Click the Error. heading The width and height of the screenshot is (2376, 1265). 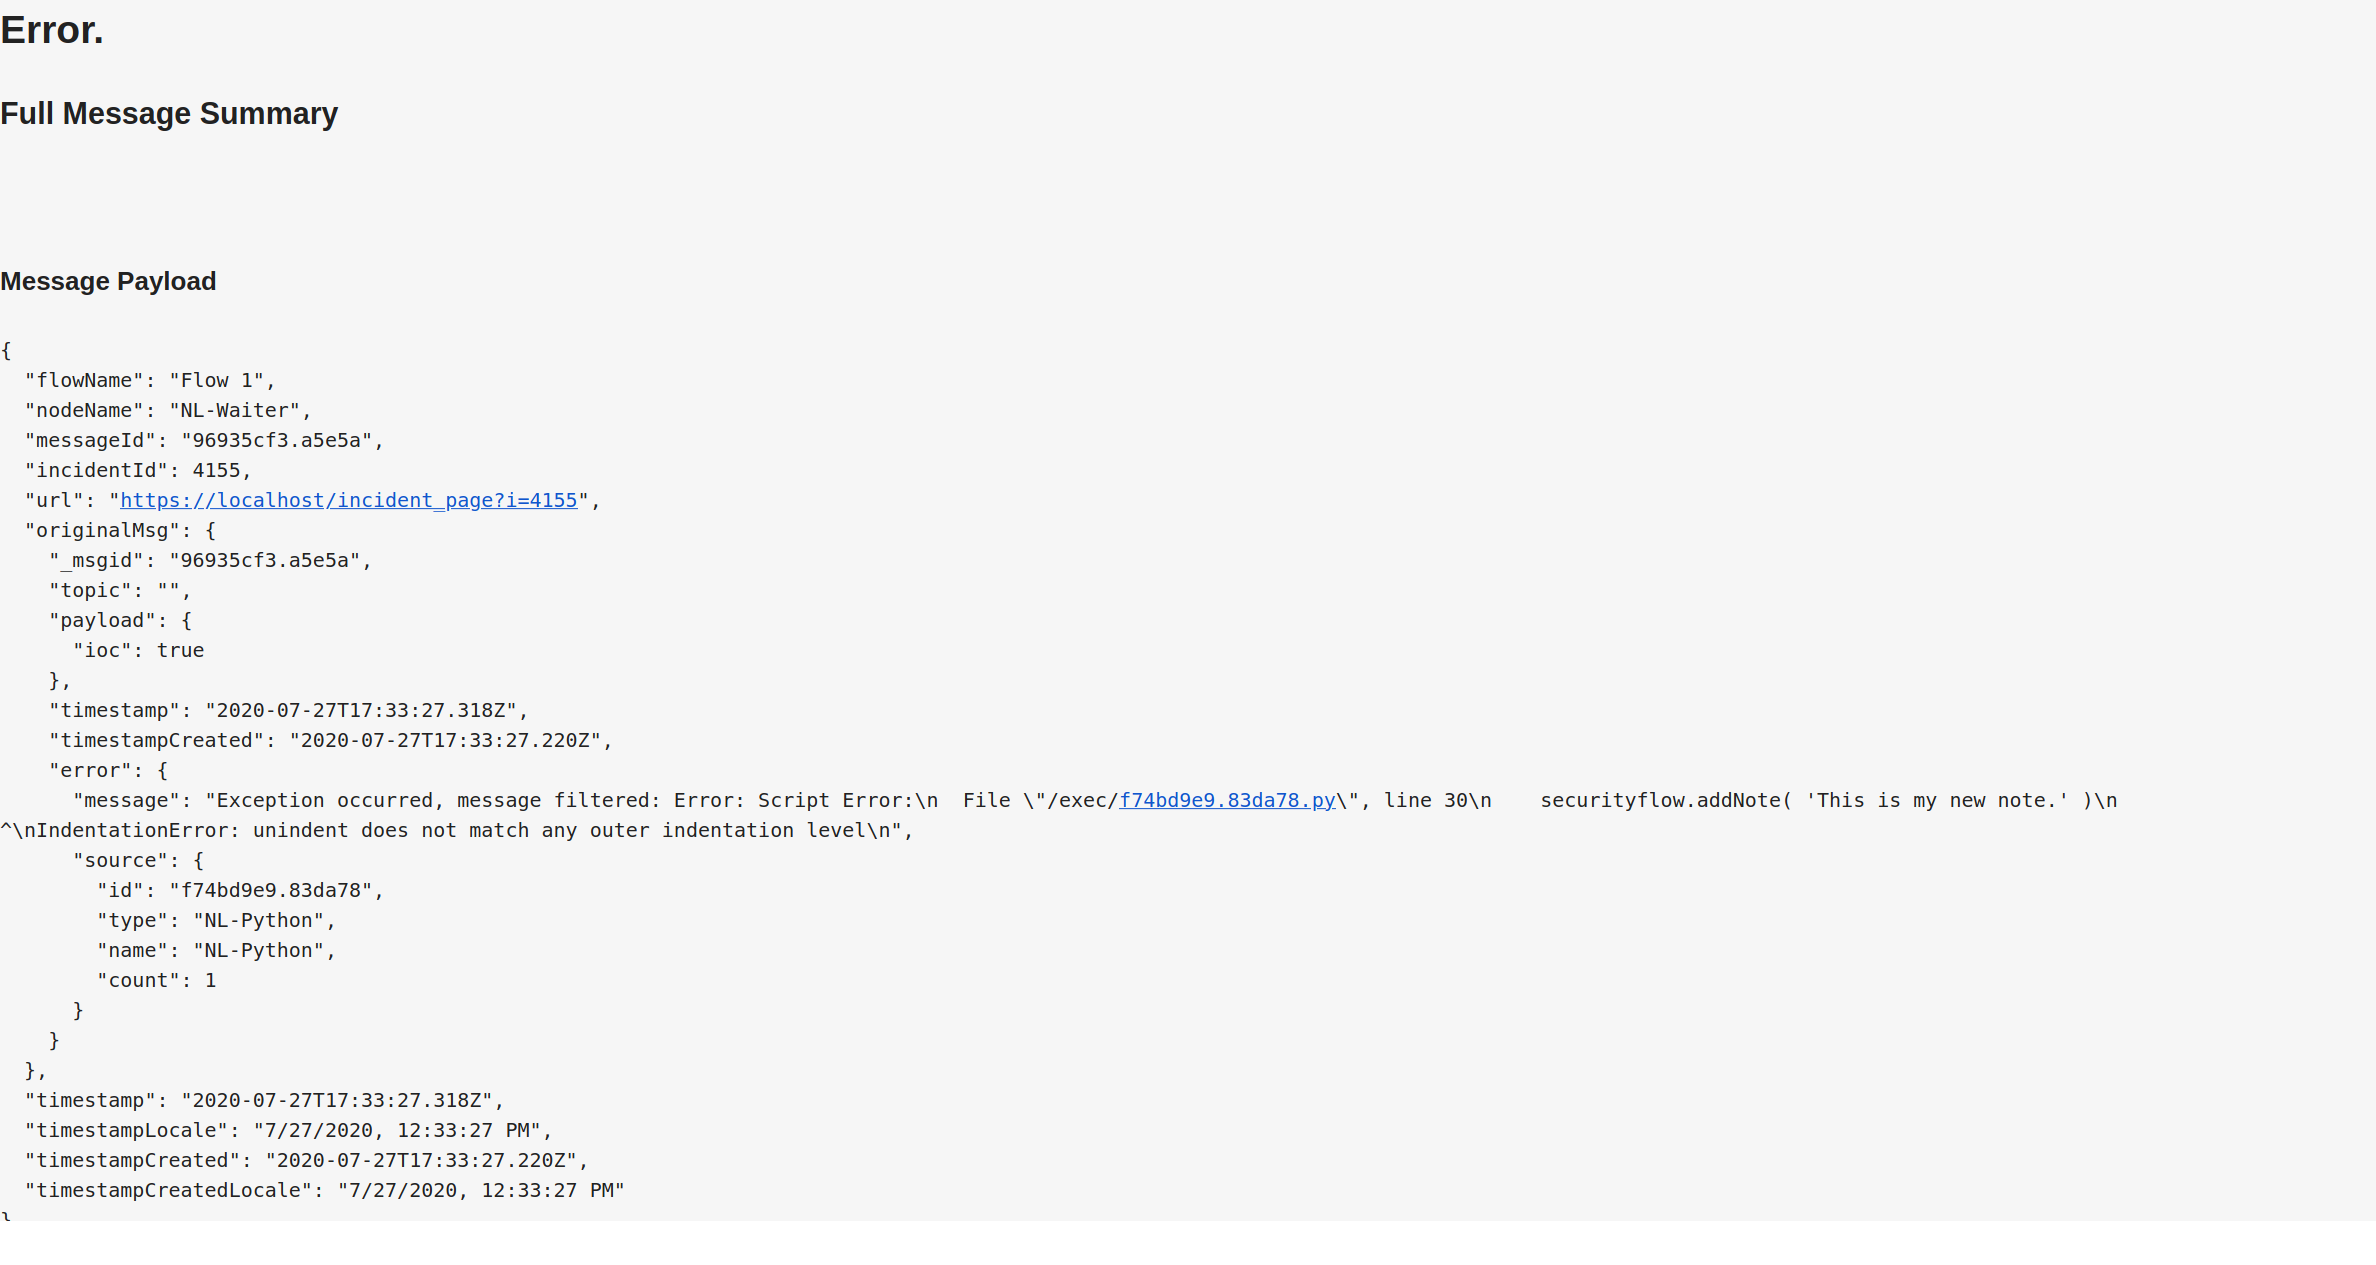pyautogui.click(x=52, y=30)
